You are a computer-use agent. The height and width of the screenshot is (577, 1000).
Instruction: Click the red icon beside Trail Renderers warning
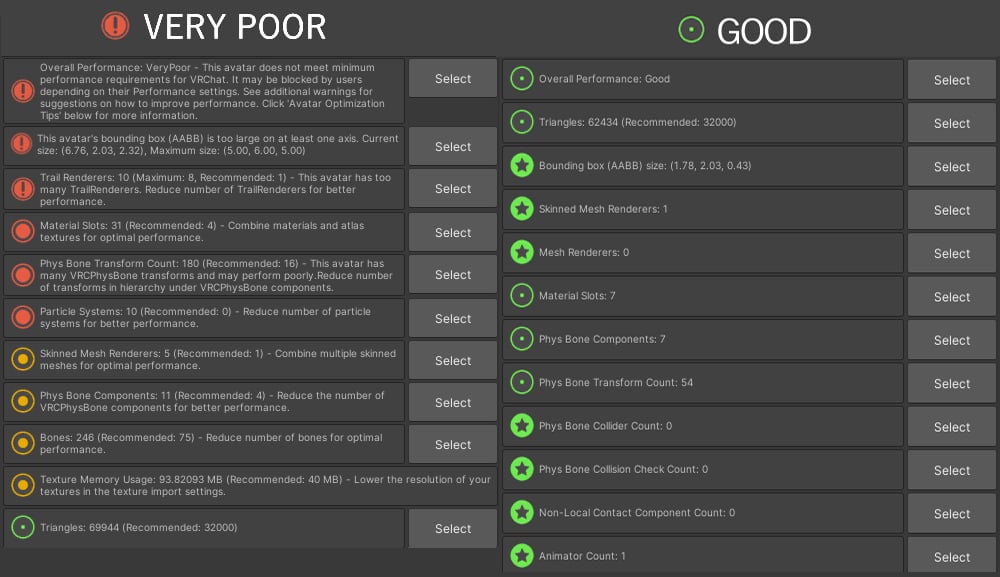(23, 189)
